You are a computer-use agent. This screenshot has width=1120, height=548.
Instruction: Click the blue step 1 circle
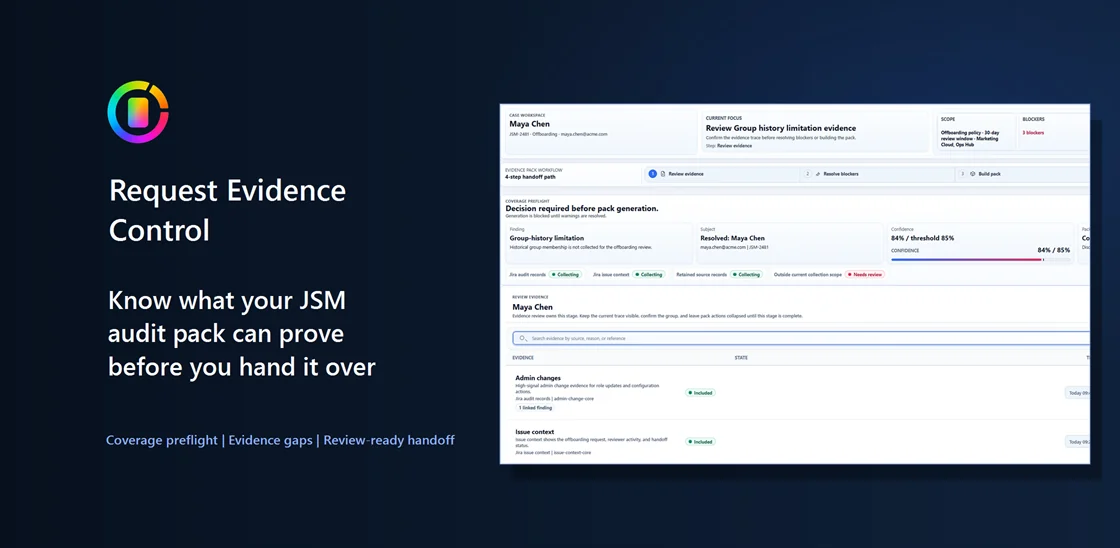(x=652, y=174)
